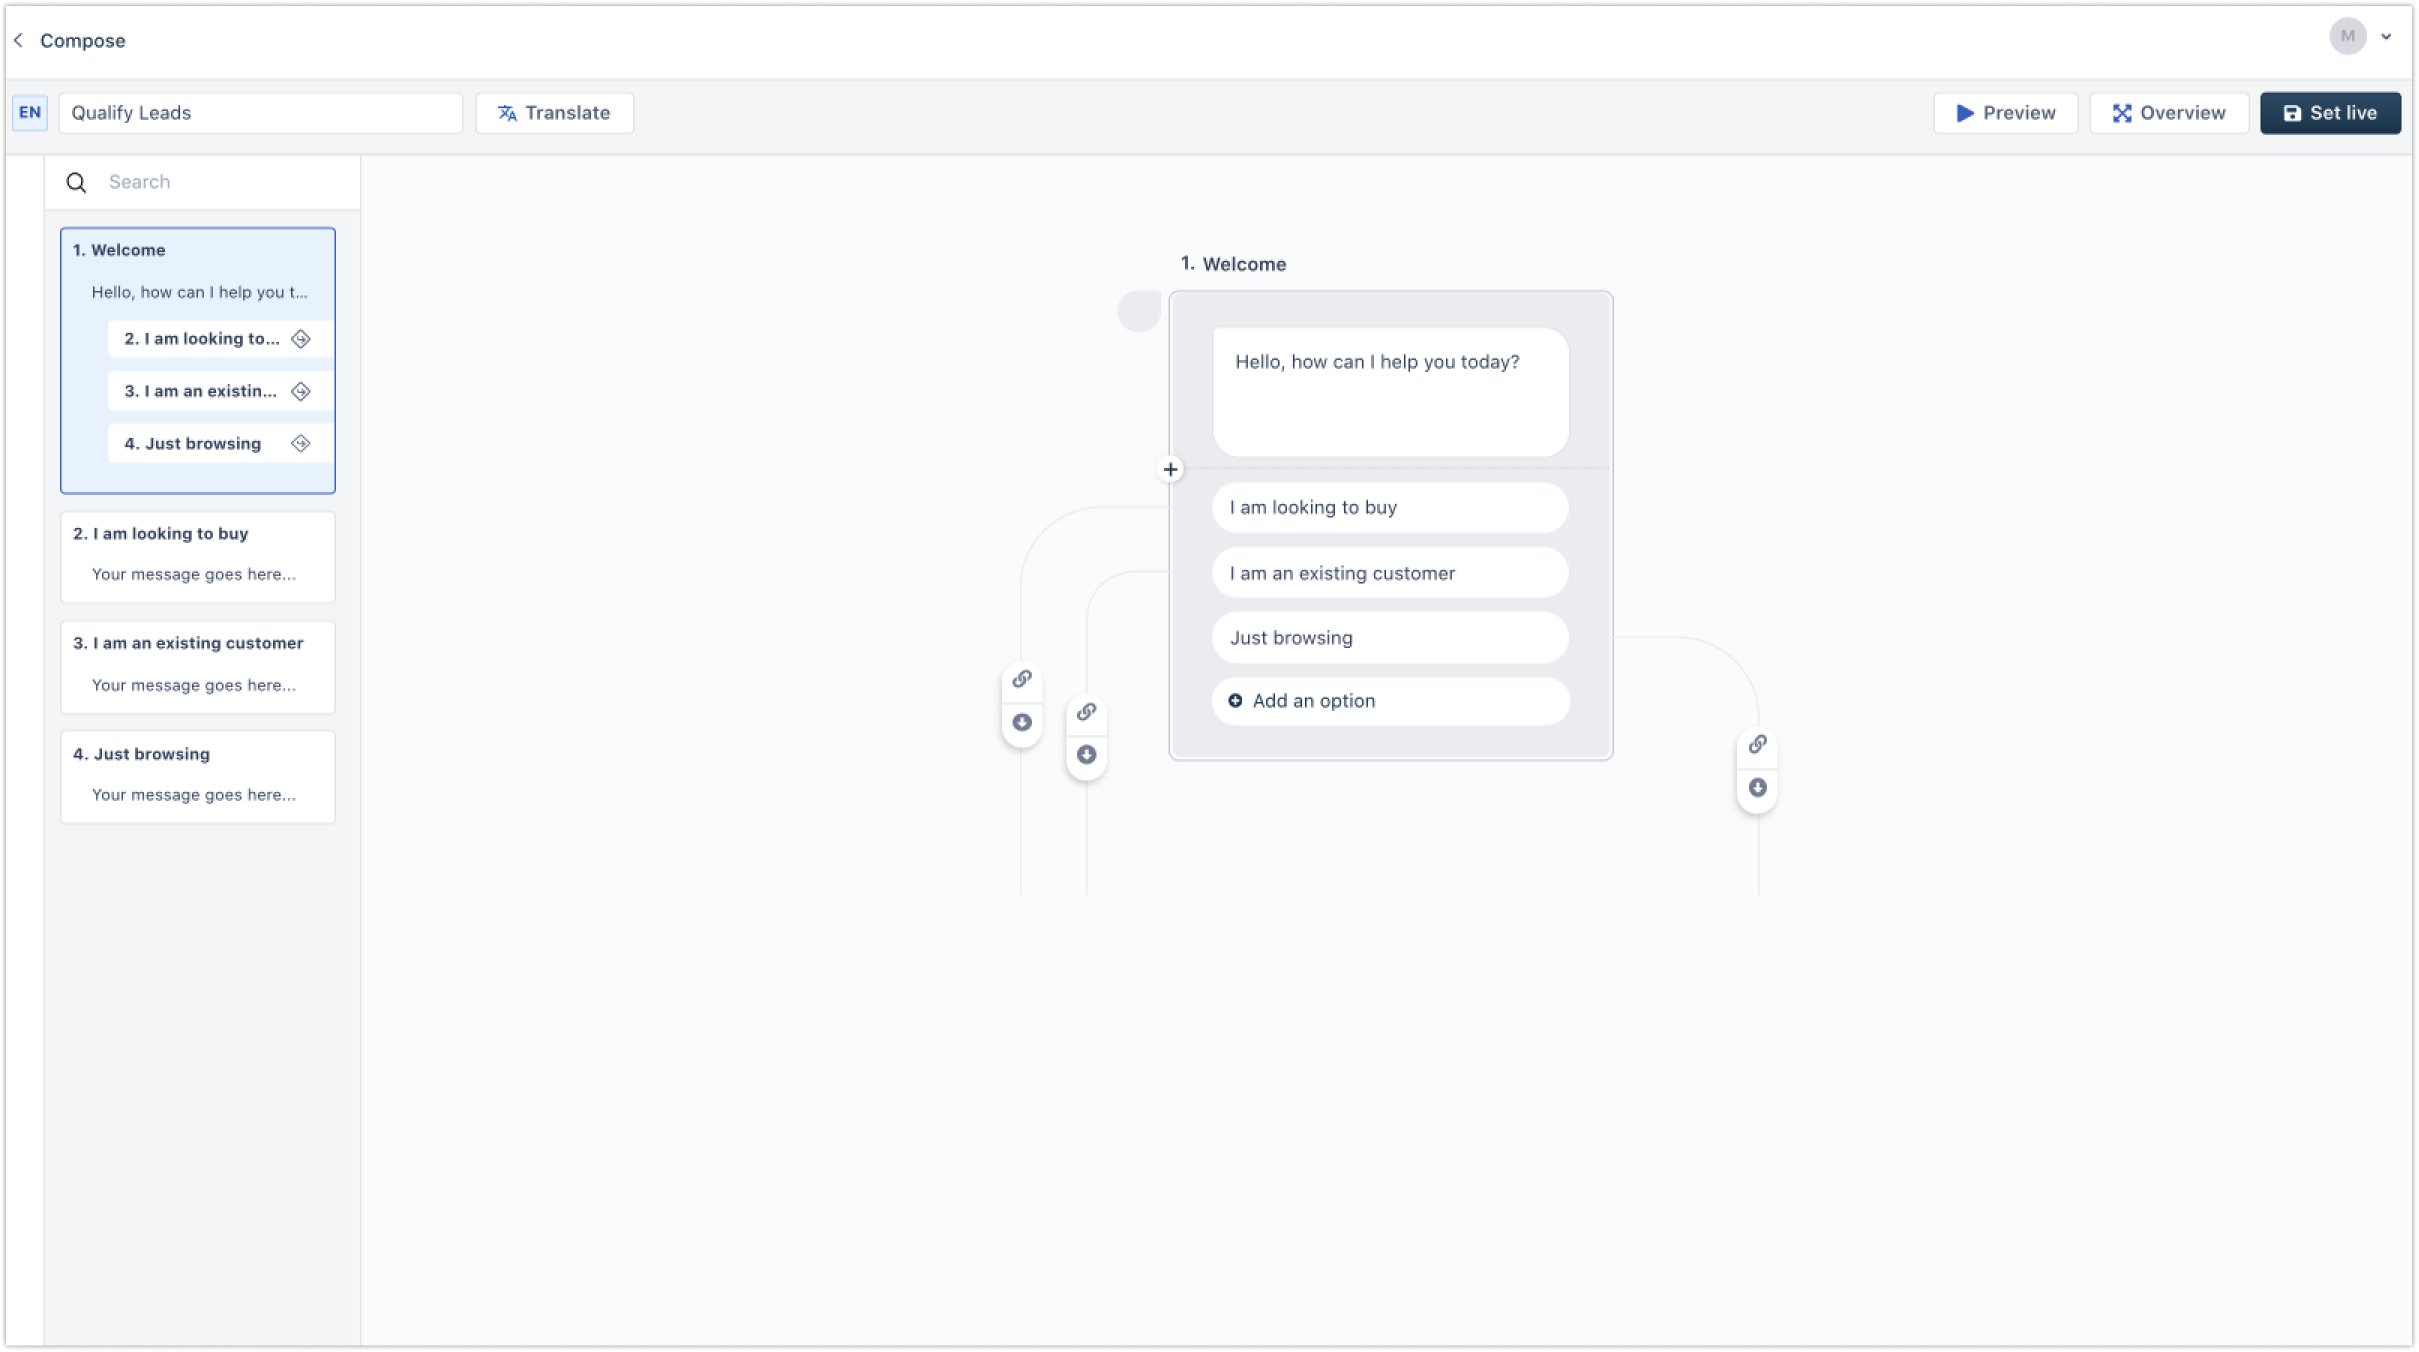Click the down-arrow icon on leftmost branch

click(1021, 722)
